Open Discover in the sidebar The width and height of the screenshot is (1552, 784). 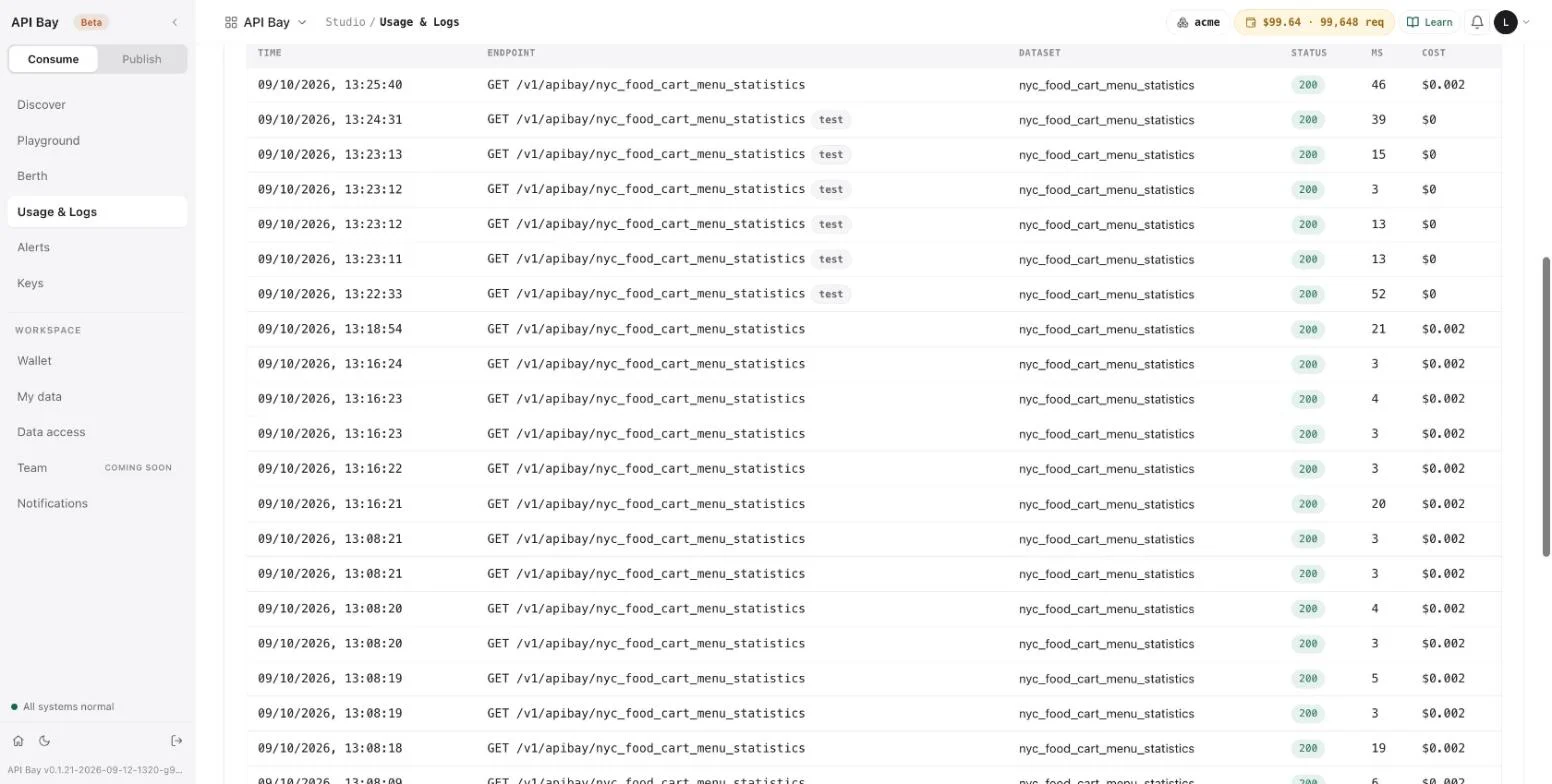click(x=97, y=105)
